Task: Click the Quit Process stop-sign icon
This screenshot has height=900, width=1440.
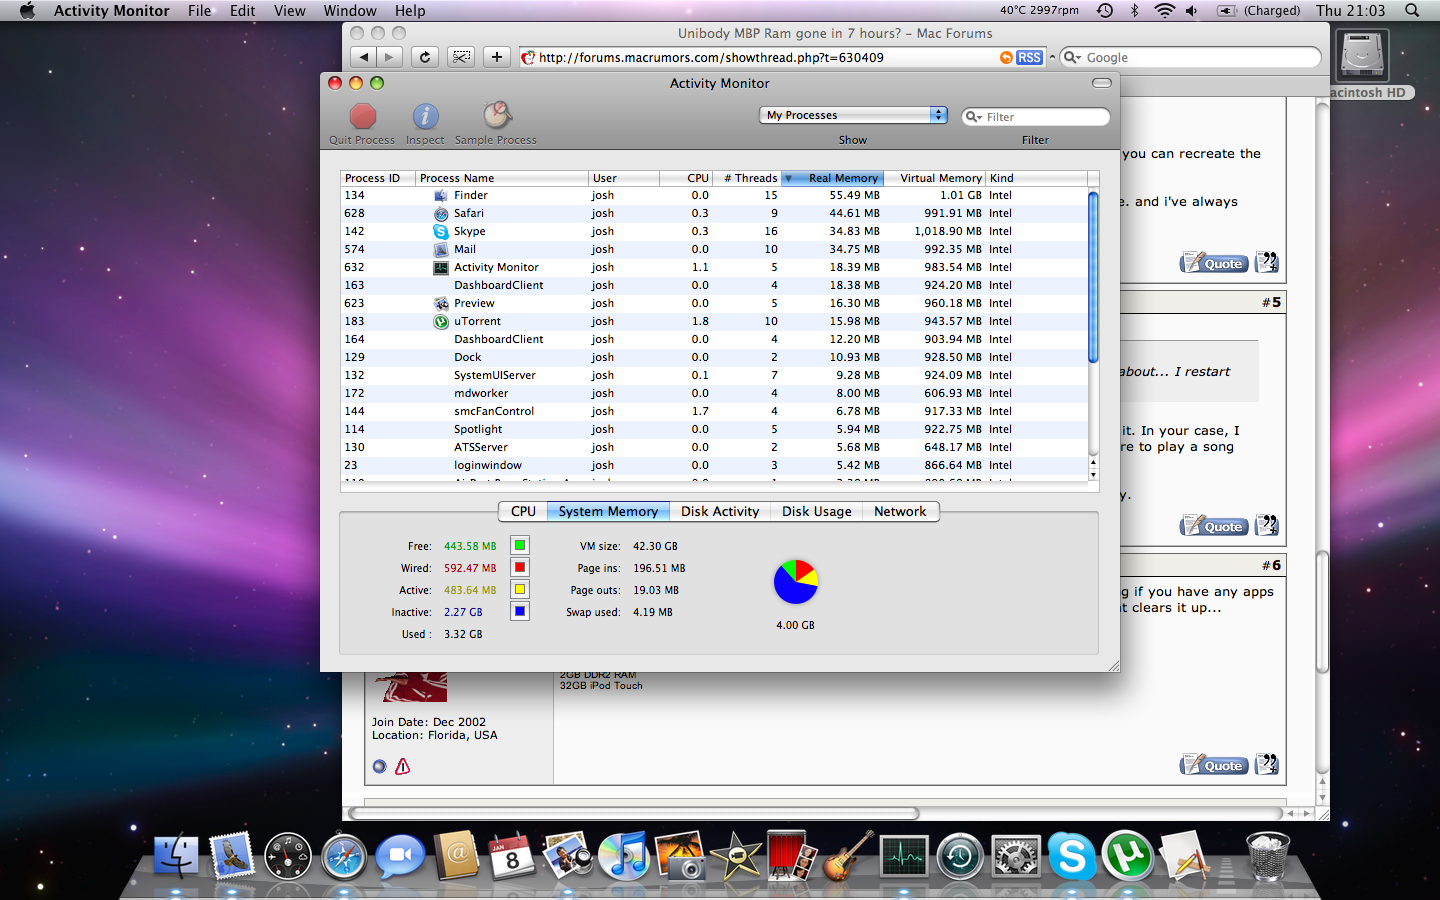Action: [363, 116]
